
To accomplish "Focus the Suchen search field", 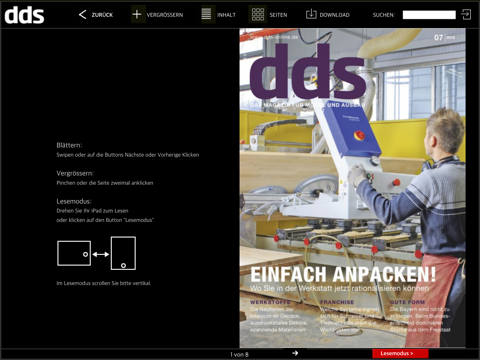I will pos(429,15).
